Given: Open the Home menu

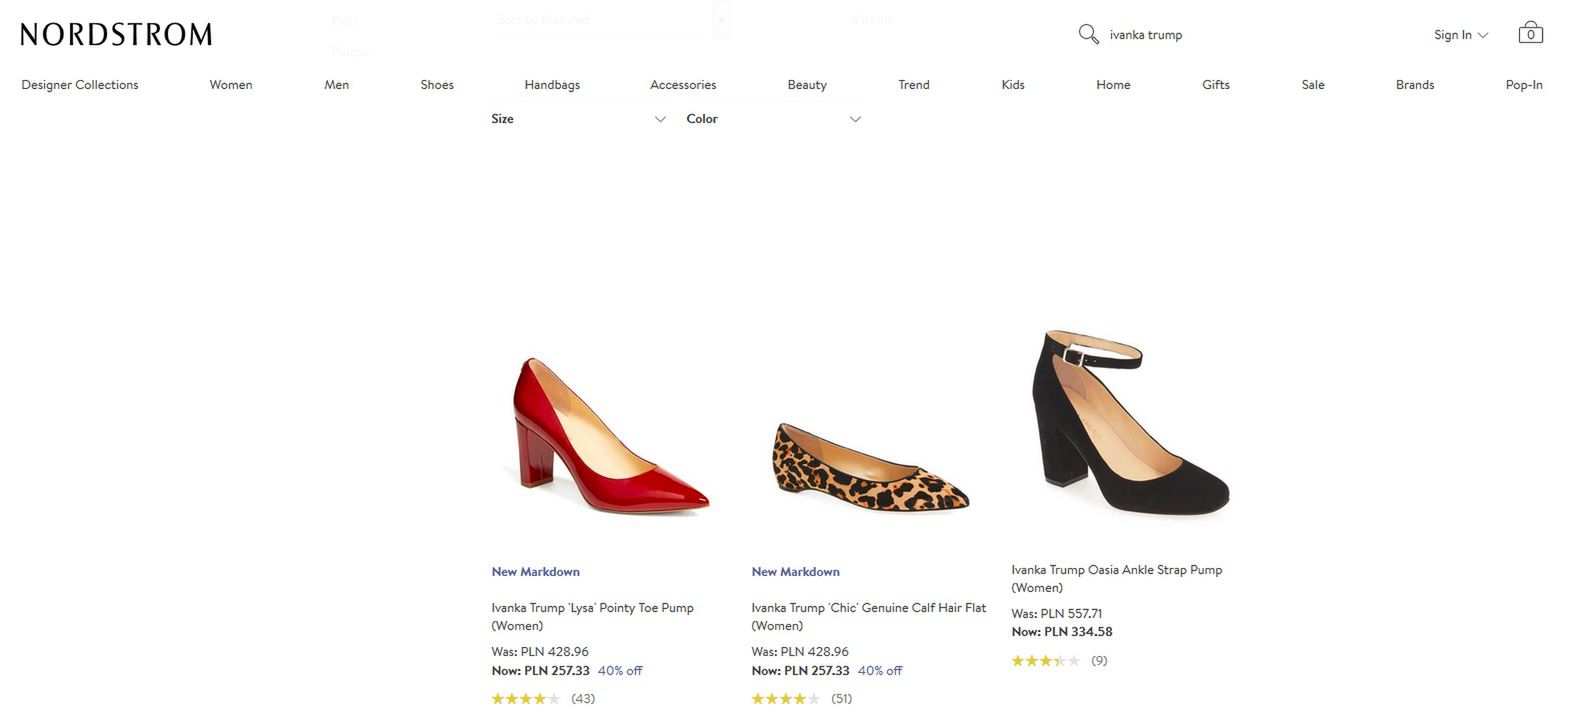Looking at the screenshot, I should (1113, 85).
